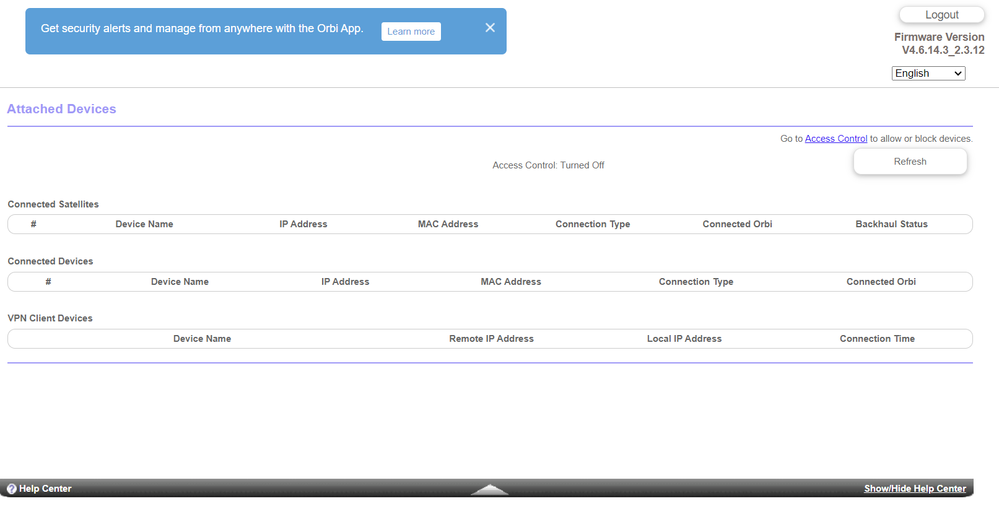Click the Help Center question mark icon
999x509 pixels.
[12, 489]
